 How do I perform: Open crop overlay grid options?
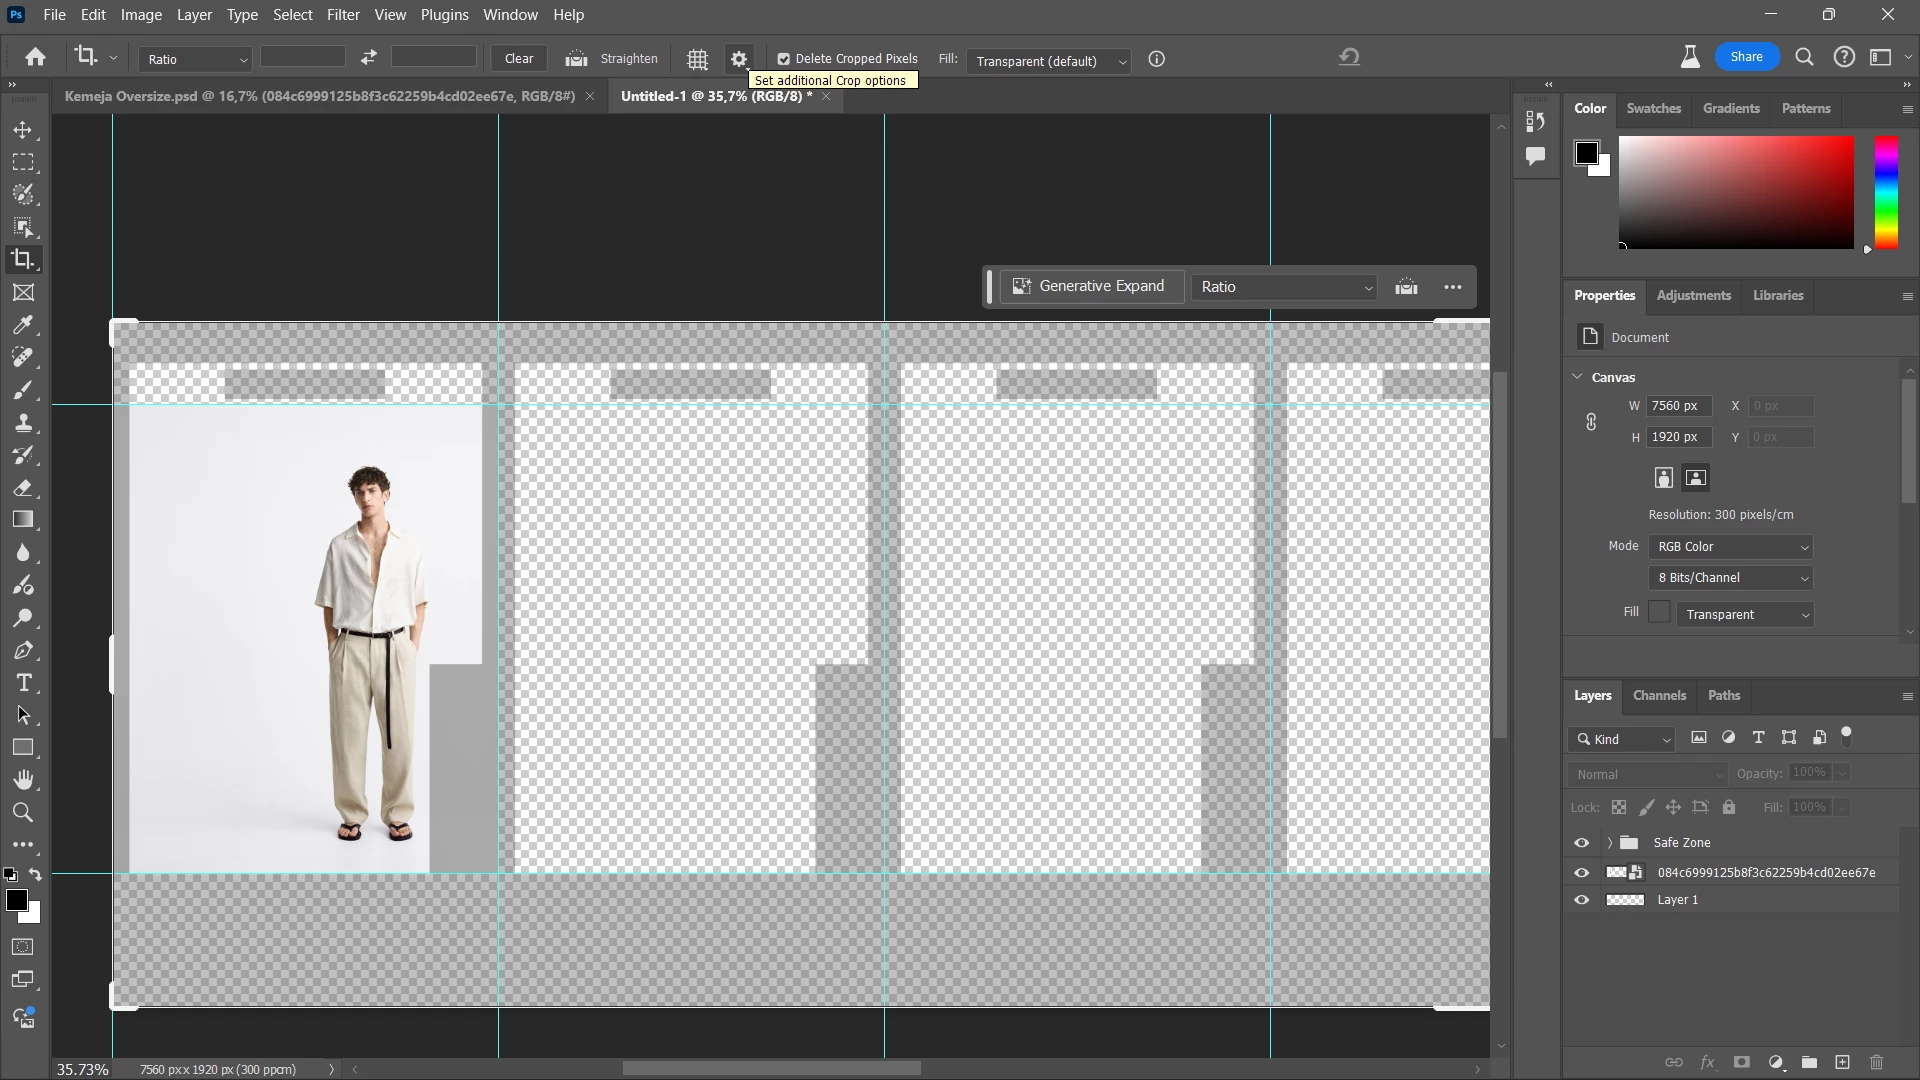(698, 59)
